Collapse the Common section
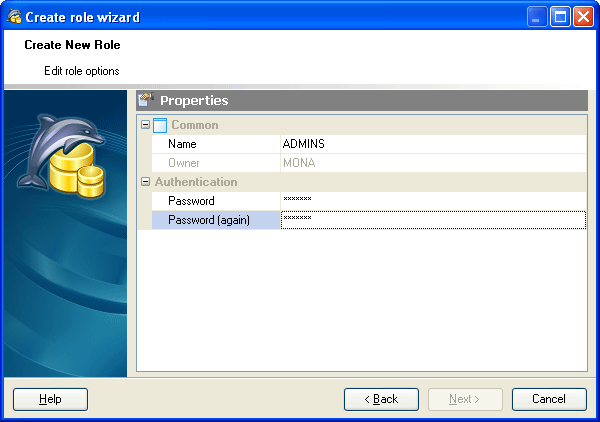The image size is (600, 422). click(x=145, y=125)
